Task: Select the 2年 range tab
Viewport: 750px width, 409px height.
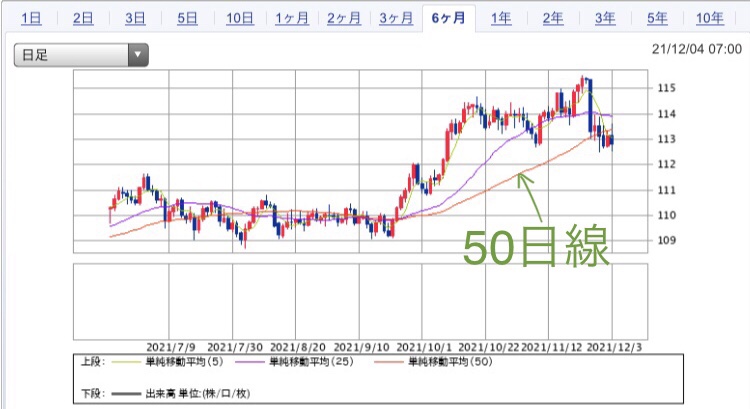Action: pos(553,19)
